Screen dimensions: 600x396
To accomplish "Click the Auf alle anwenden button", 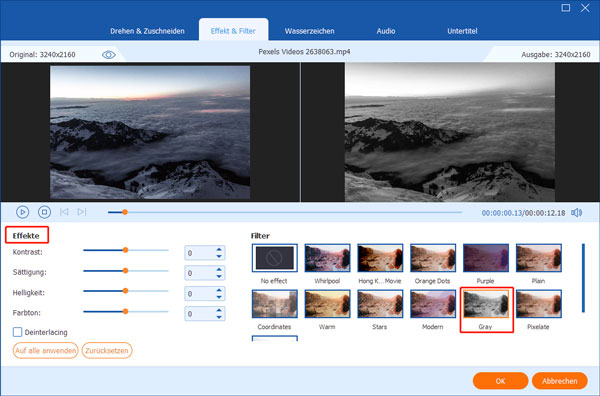I will pos(46,350).
